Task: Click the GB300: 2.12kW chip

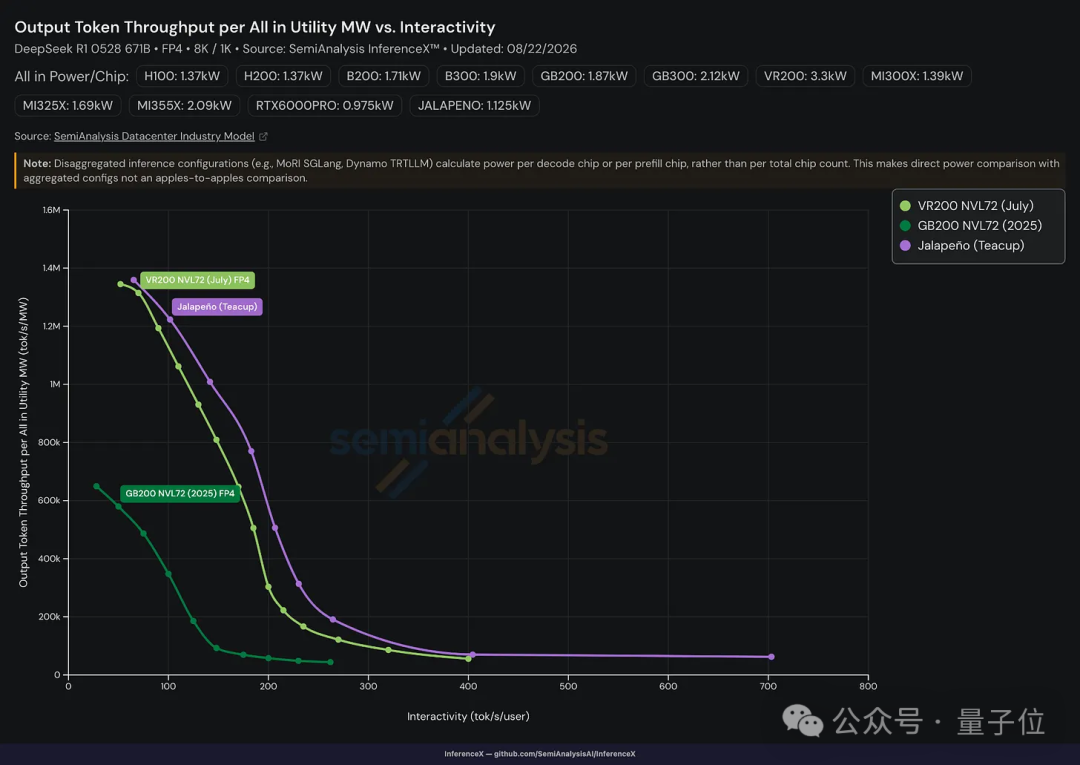Action: pos(696,76)
